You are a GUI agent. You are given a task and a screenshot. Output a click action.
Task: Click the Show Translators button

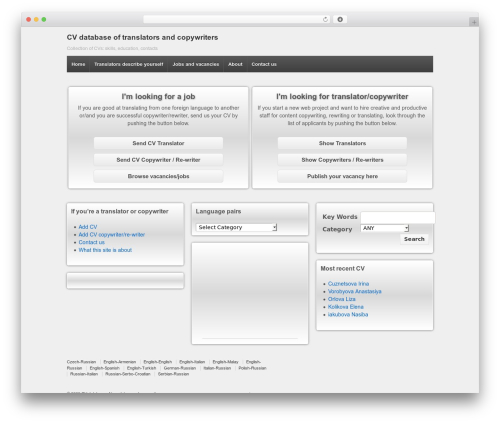click(342, 143)
